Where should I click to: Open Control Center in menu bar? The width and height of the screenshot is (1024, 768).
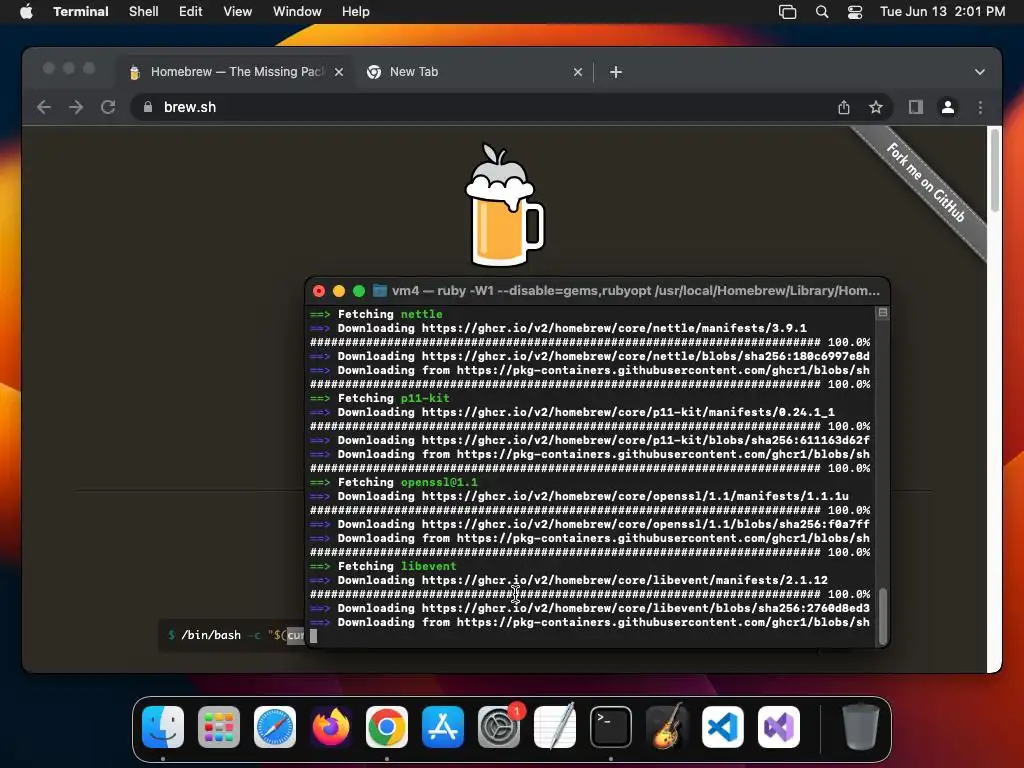[x=855, y=12]
